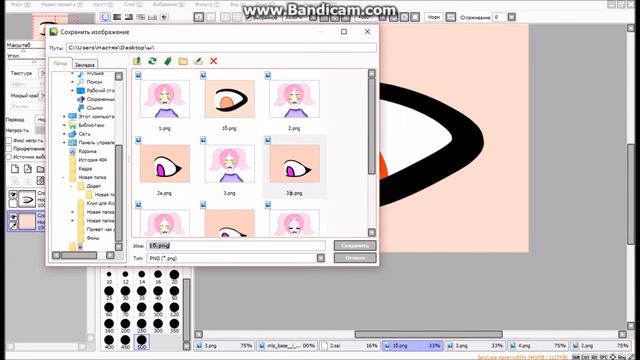Click the stabilizer 'Сглаживание' value field
The image size is (640, 360).
tap(500, 17)
